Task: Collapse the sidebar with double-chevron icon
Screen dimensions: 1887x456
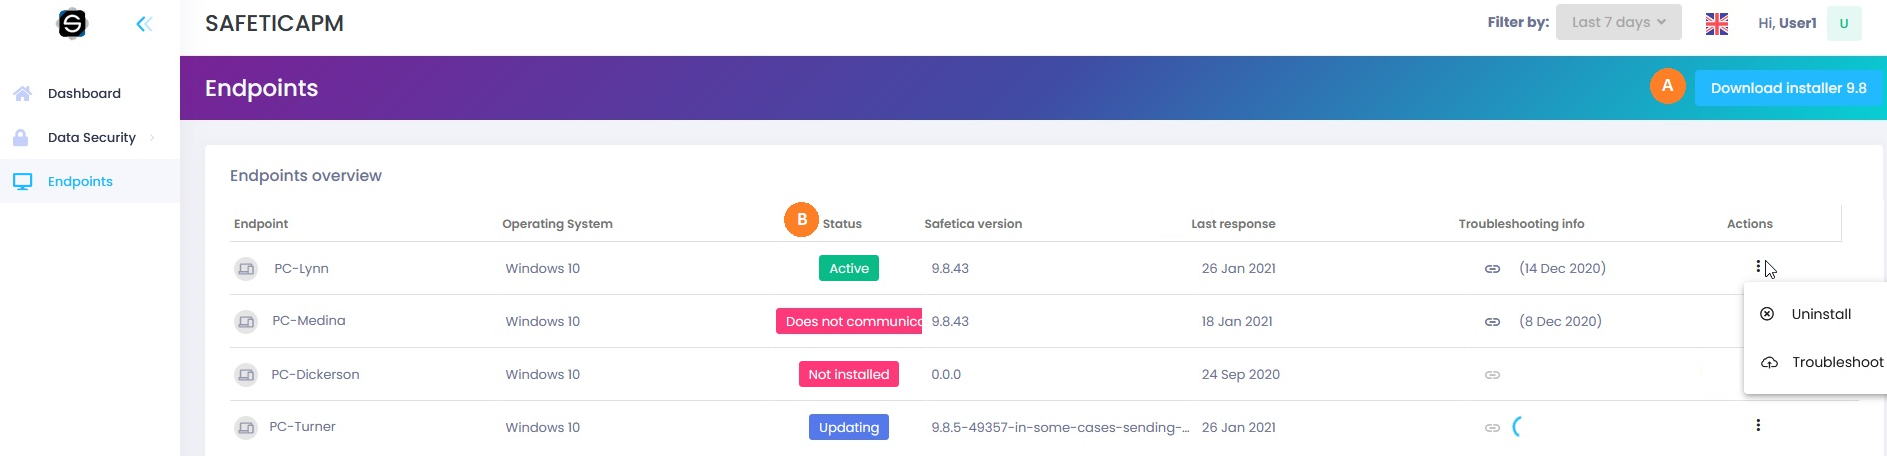Action: [144, 24]
